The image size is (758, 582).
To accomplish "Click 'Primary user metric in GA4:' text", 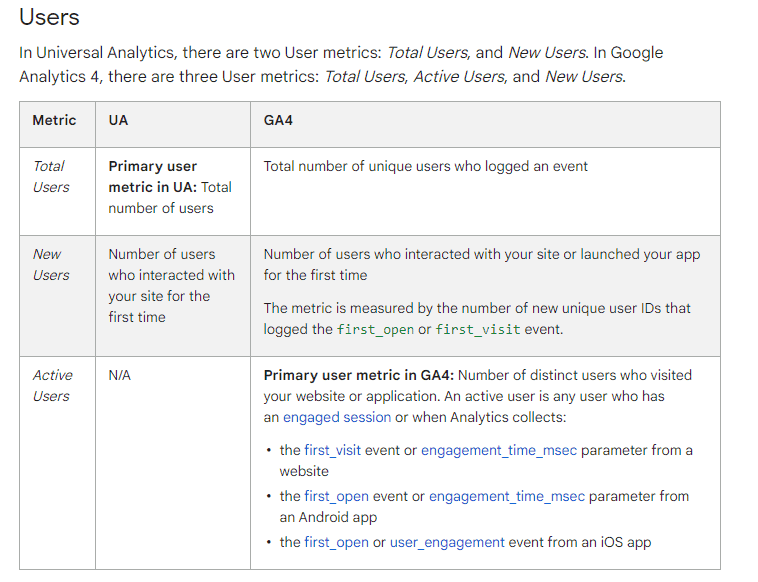I will (x=359, y=375).
